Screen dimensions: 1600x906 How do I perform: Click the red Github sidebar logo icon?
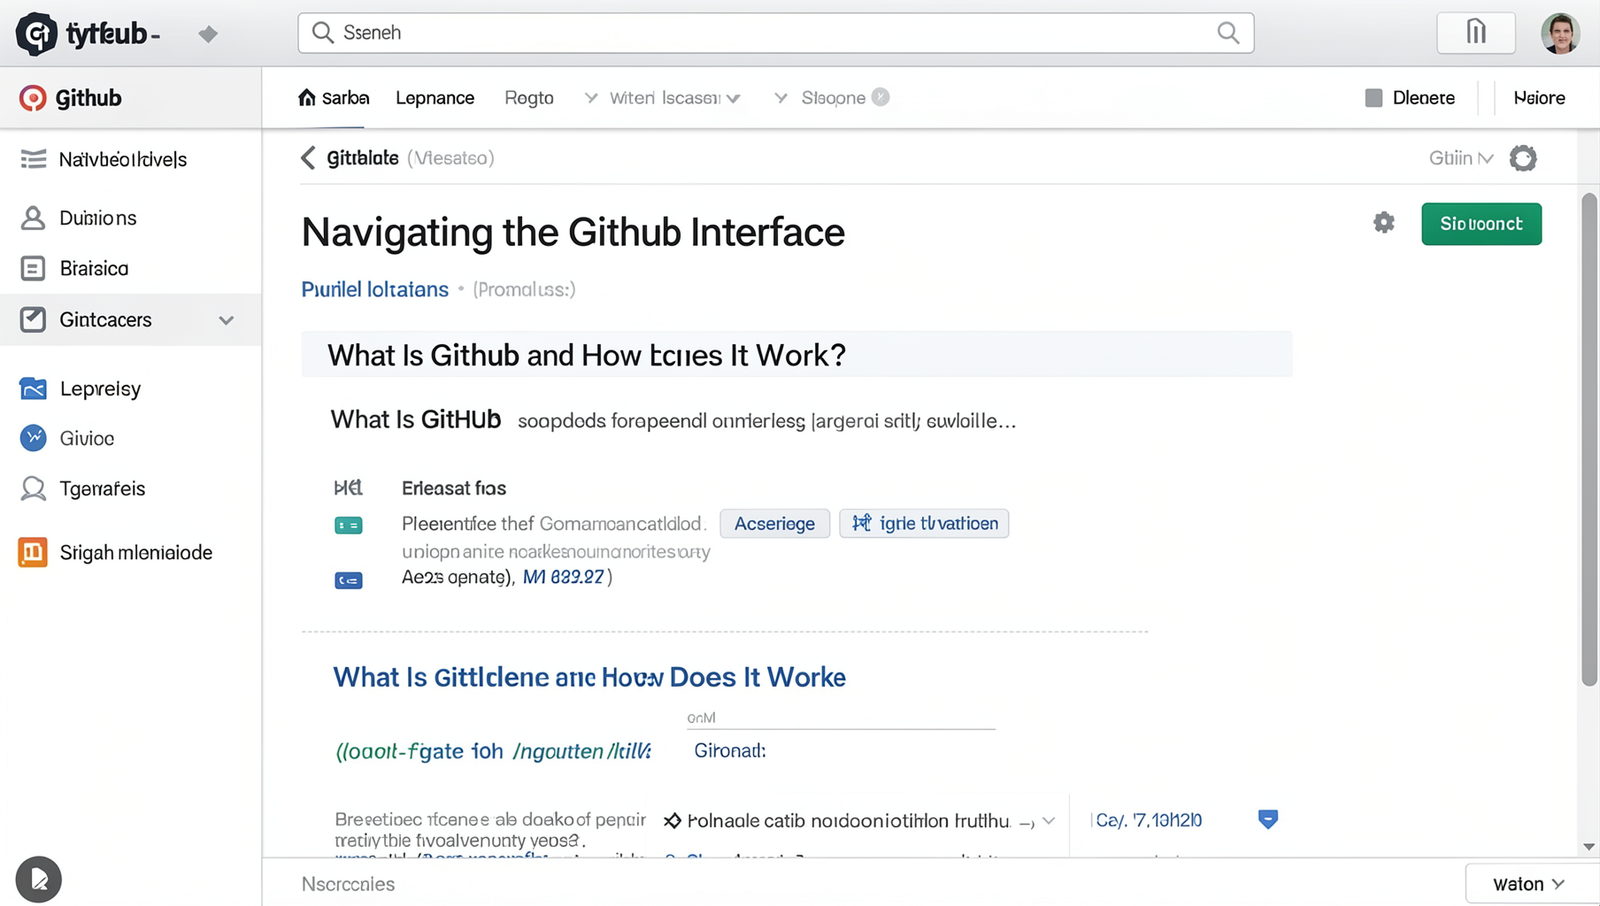pos(33,98)
